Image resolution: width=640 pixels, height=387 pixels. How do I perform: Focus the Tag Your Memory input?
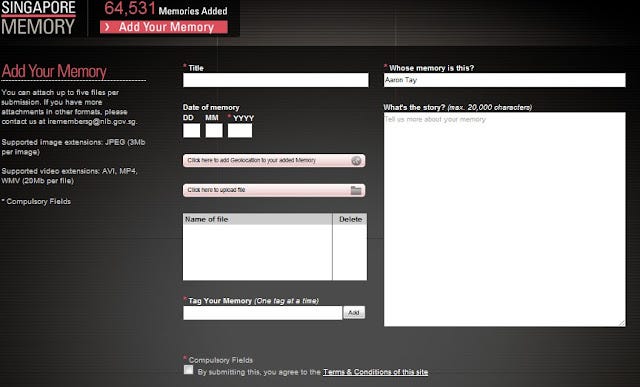[262, 313]
